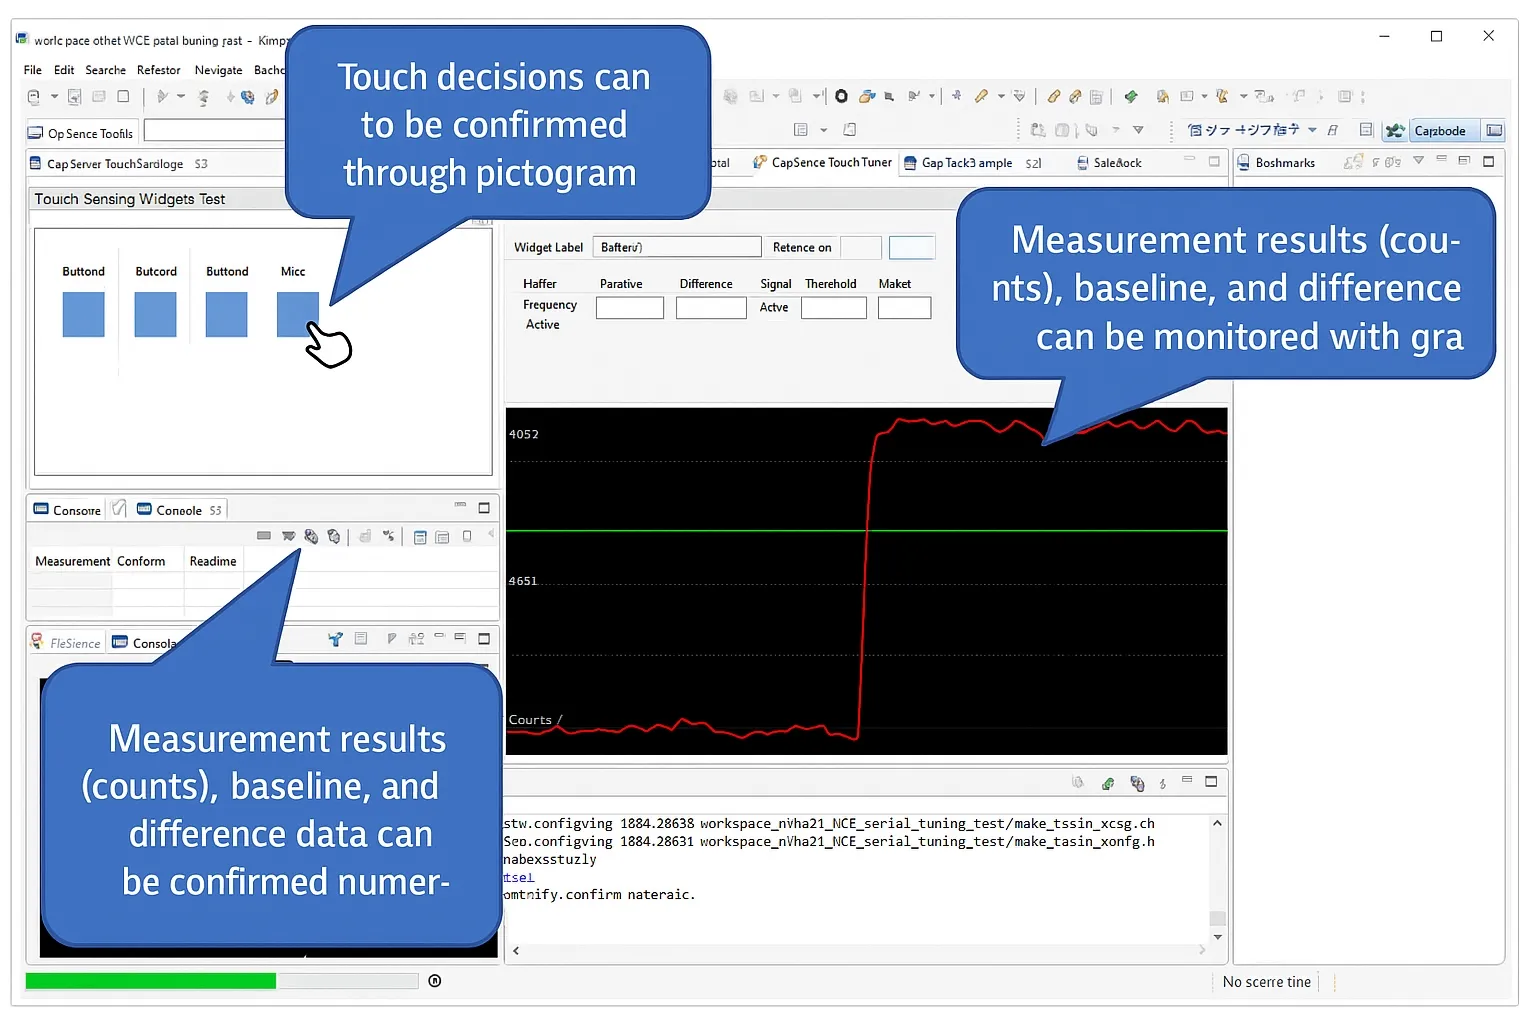Open the Edit menu
Viewport: 1536px width, 1024px height.
[64, 70]
